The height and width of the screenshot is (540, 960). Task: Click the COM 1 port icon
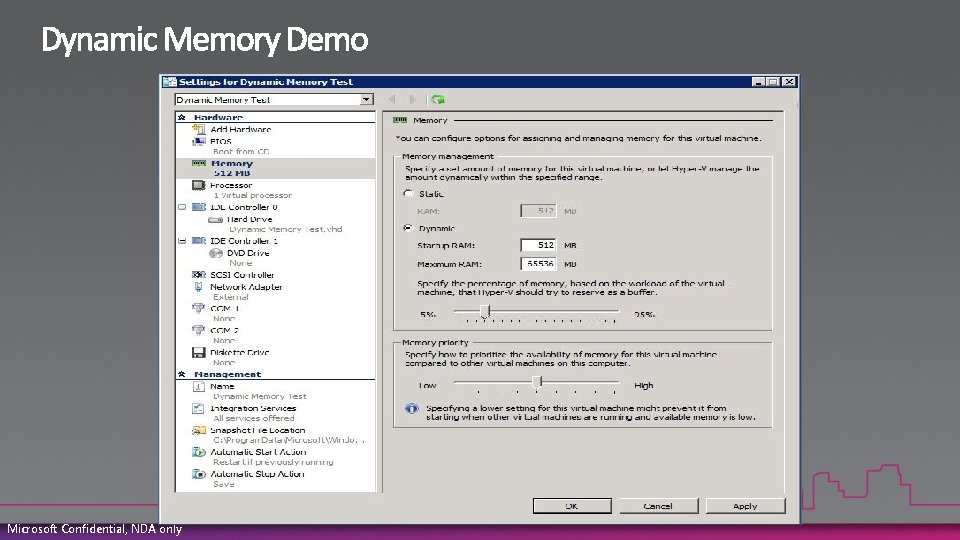(198, 309)
